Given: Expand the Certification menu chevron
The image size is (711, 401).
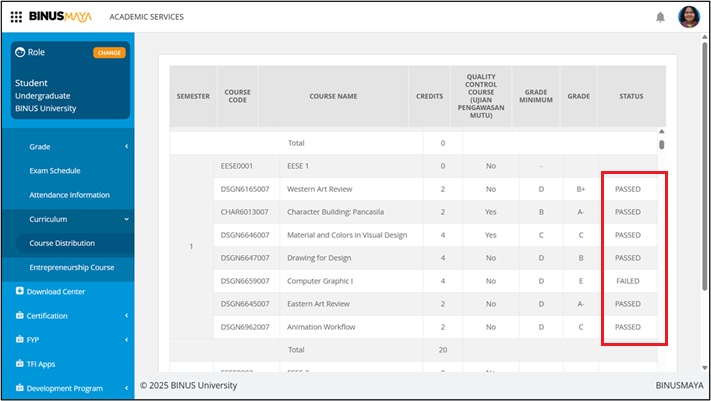Looking at the screenshot, I should coord(127,316).
